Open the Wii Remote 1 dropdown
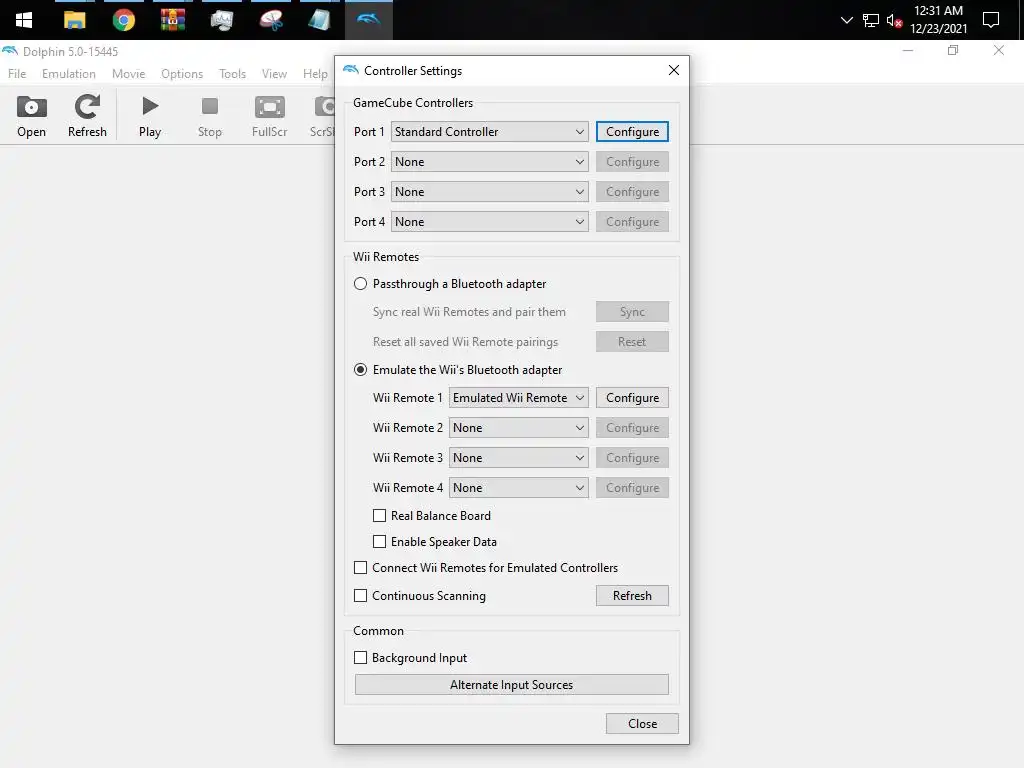The height and width of the screenshot is (768, 1024). [x=519, y=398]
